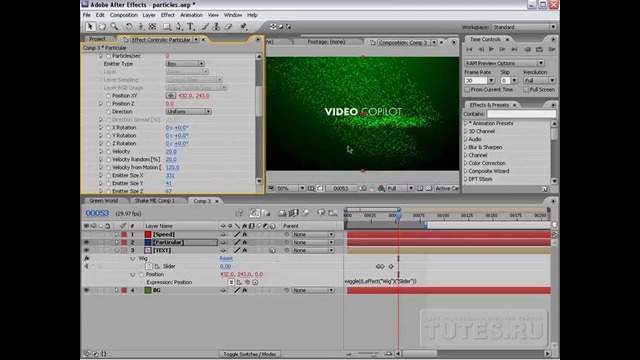Select the Rotation tool
The height and width of the screenshot is (360, 640).
pyautogui.click(x=129, y=27)
